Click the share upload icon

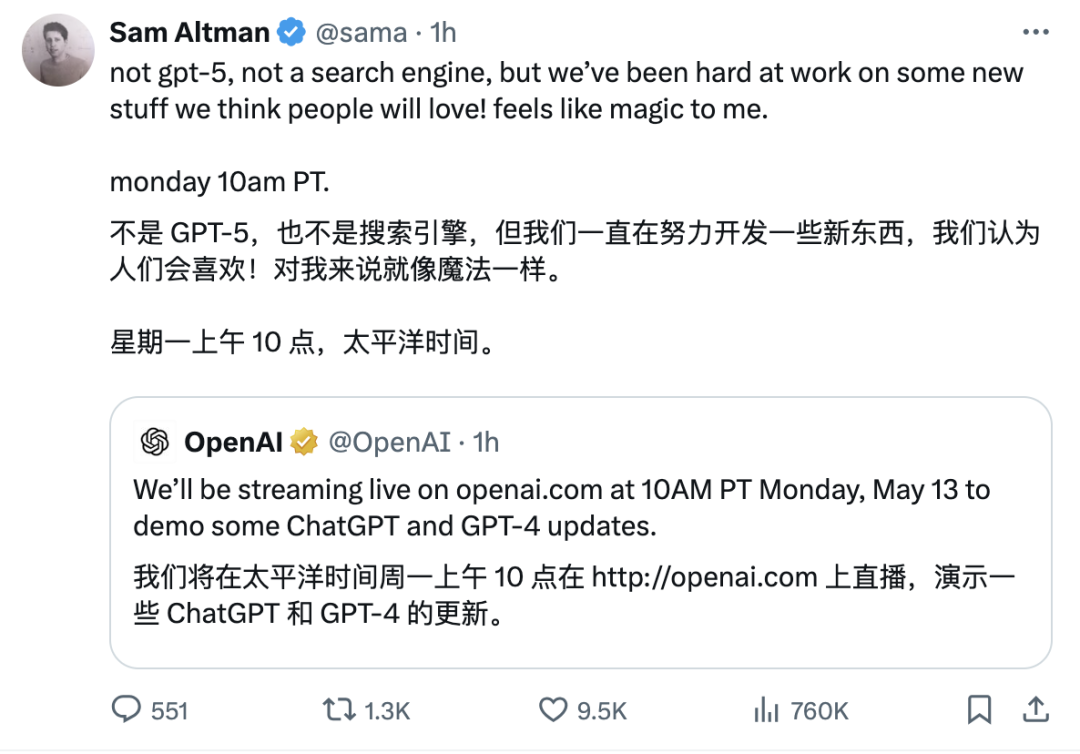[1037, 709]
